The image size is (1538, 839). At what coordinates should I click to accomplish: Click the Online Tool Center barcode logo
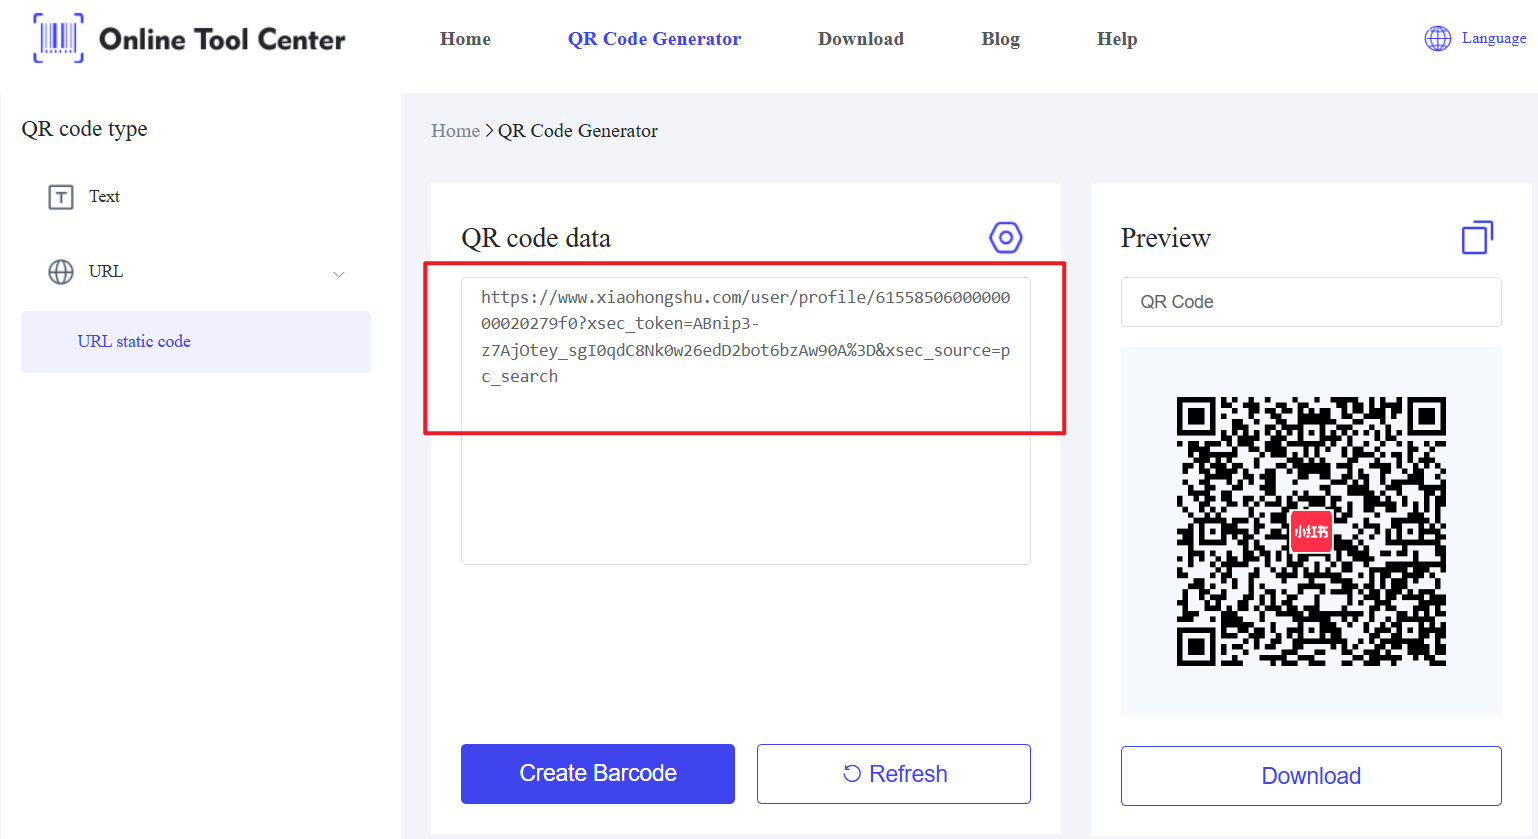pos(58,39)
